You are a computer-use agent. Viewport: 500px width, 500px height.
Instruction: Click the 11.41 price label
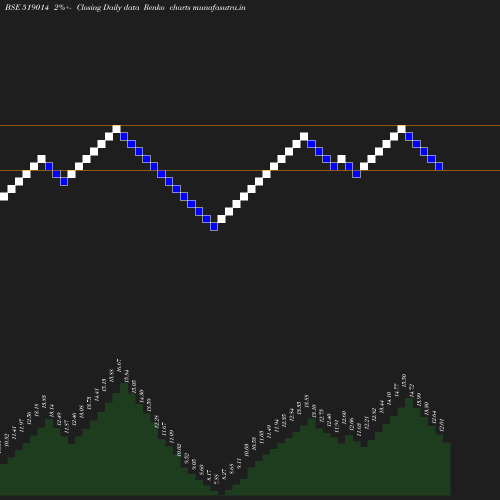pos(14,433)
